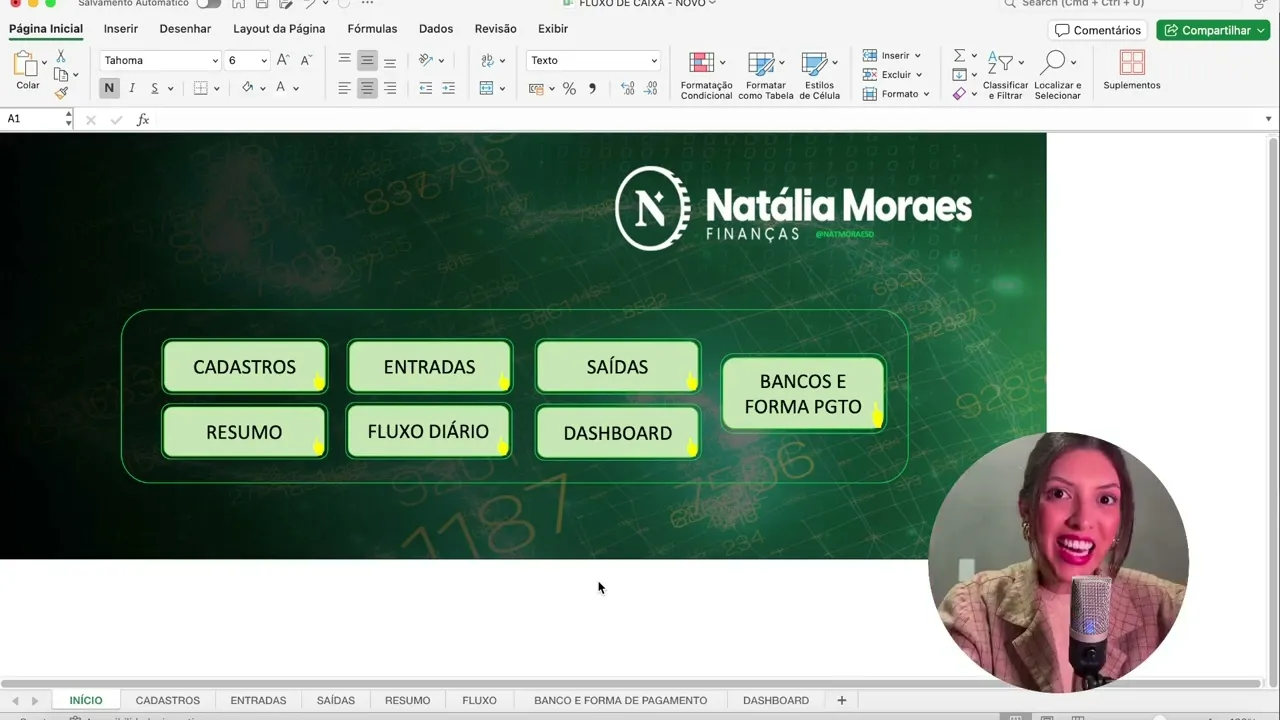The width and height of the screenshot is (1280, 720).
Task: Open the Inserir ribbon tab
Action: pos(121,29)
